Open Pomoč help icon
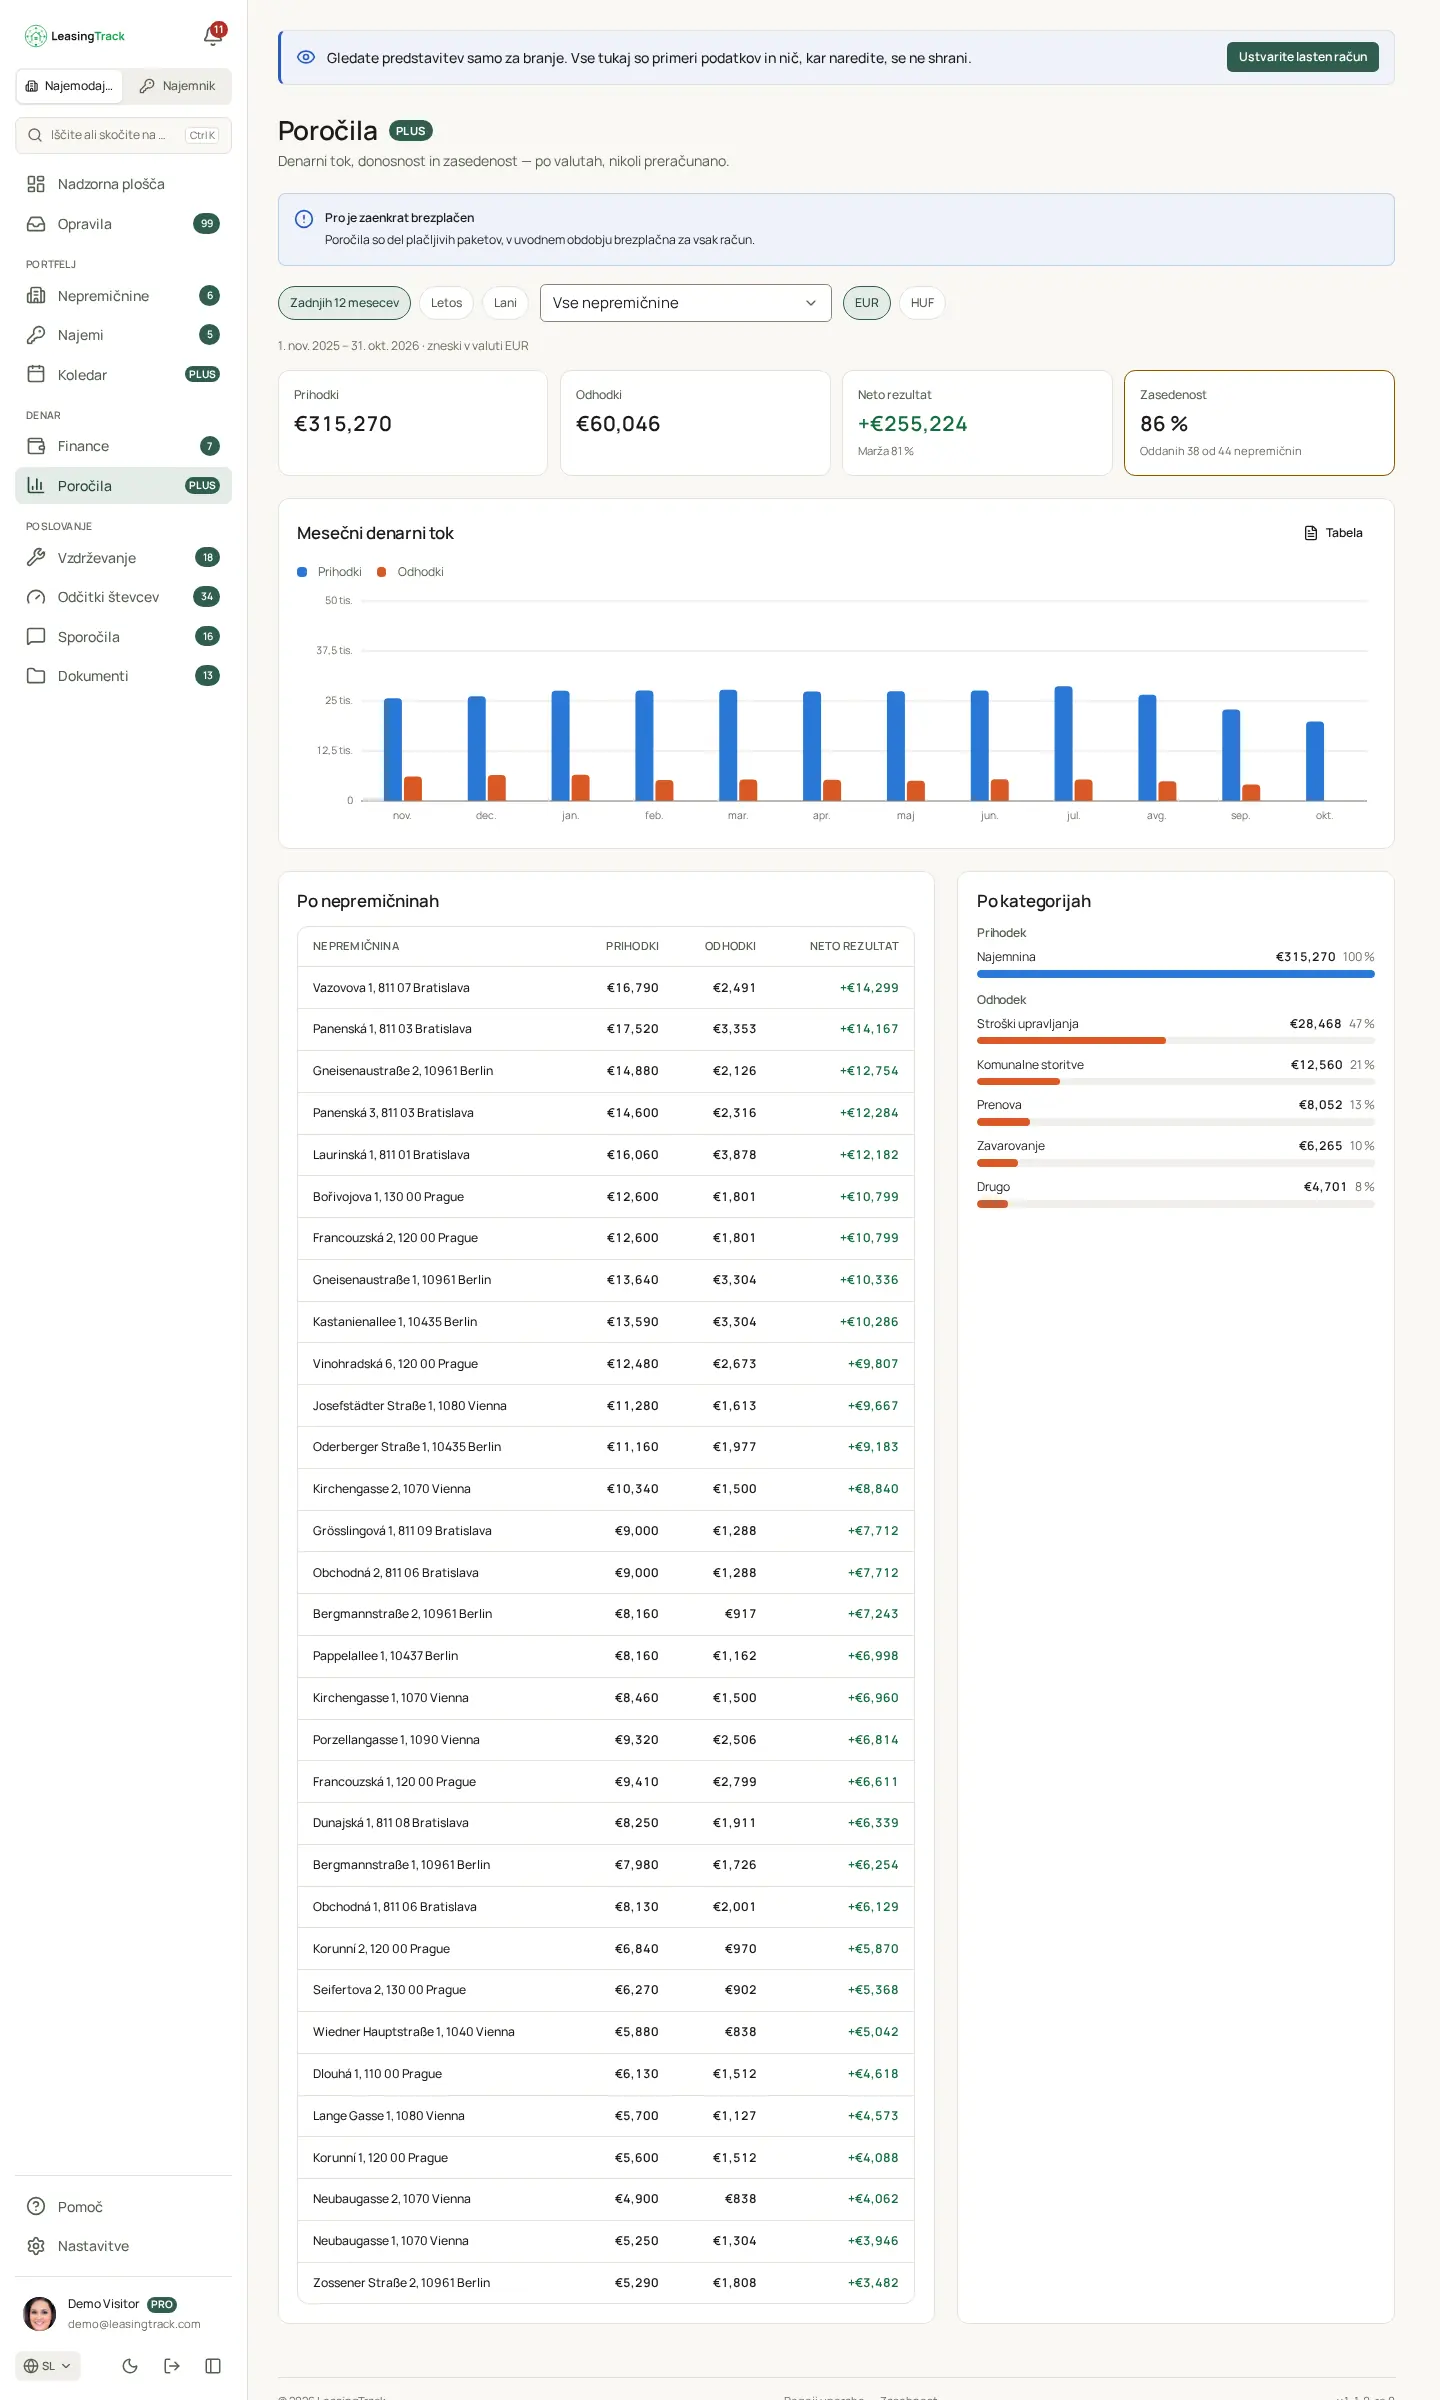 coord(36,2206)
